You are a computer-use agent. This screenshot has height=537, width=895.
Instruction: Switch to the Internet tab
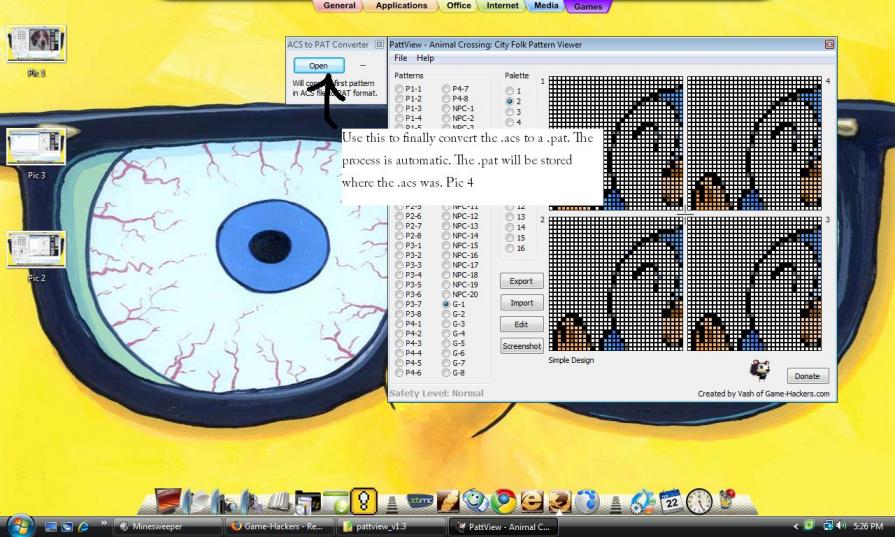click(502, 6)
